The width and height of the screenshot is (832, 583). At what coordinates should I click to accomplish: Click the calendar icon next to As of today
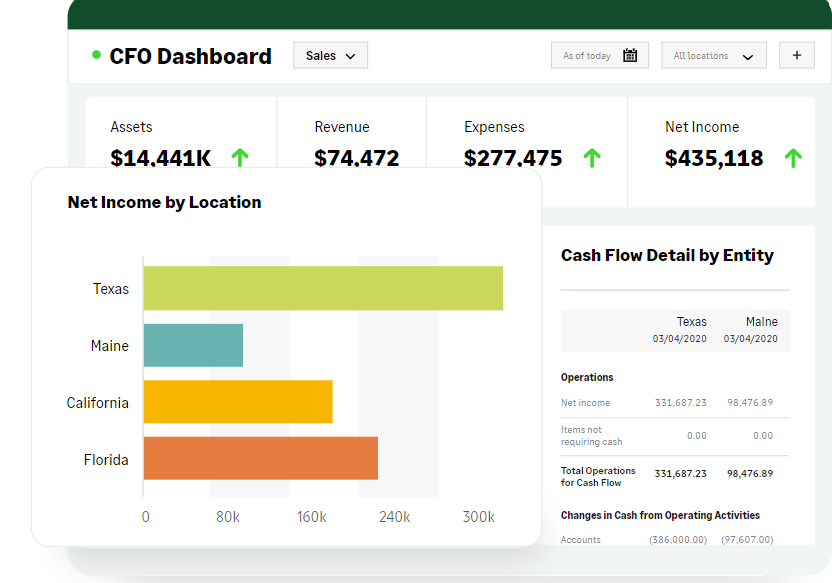pyautogui.click(x=630, y=55)
